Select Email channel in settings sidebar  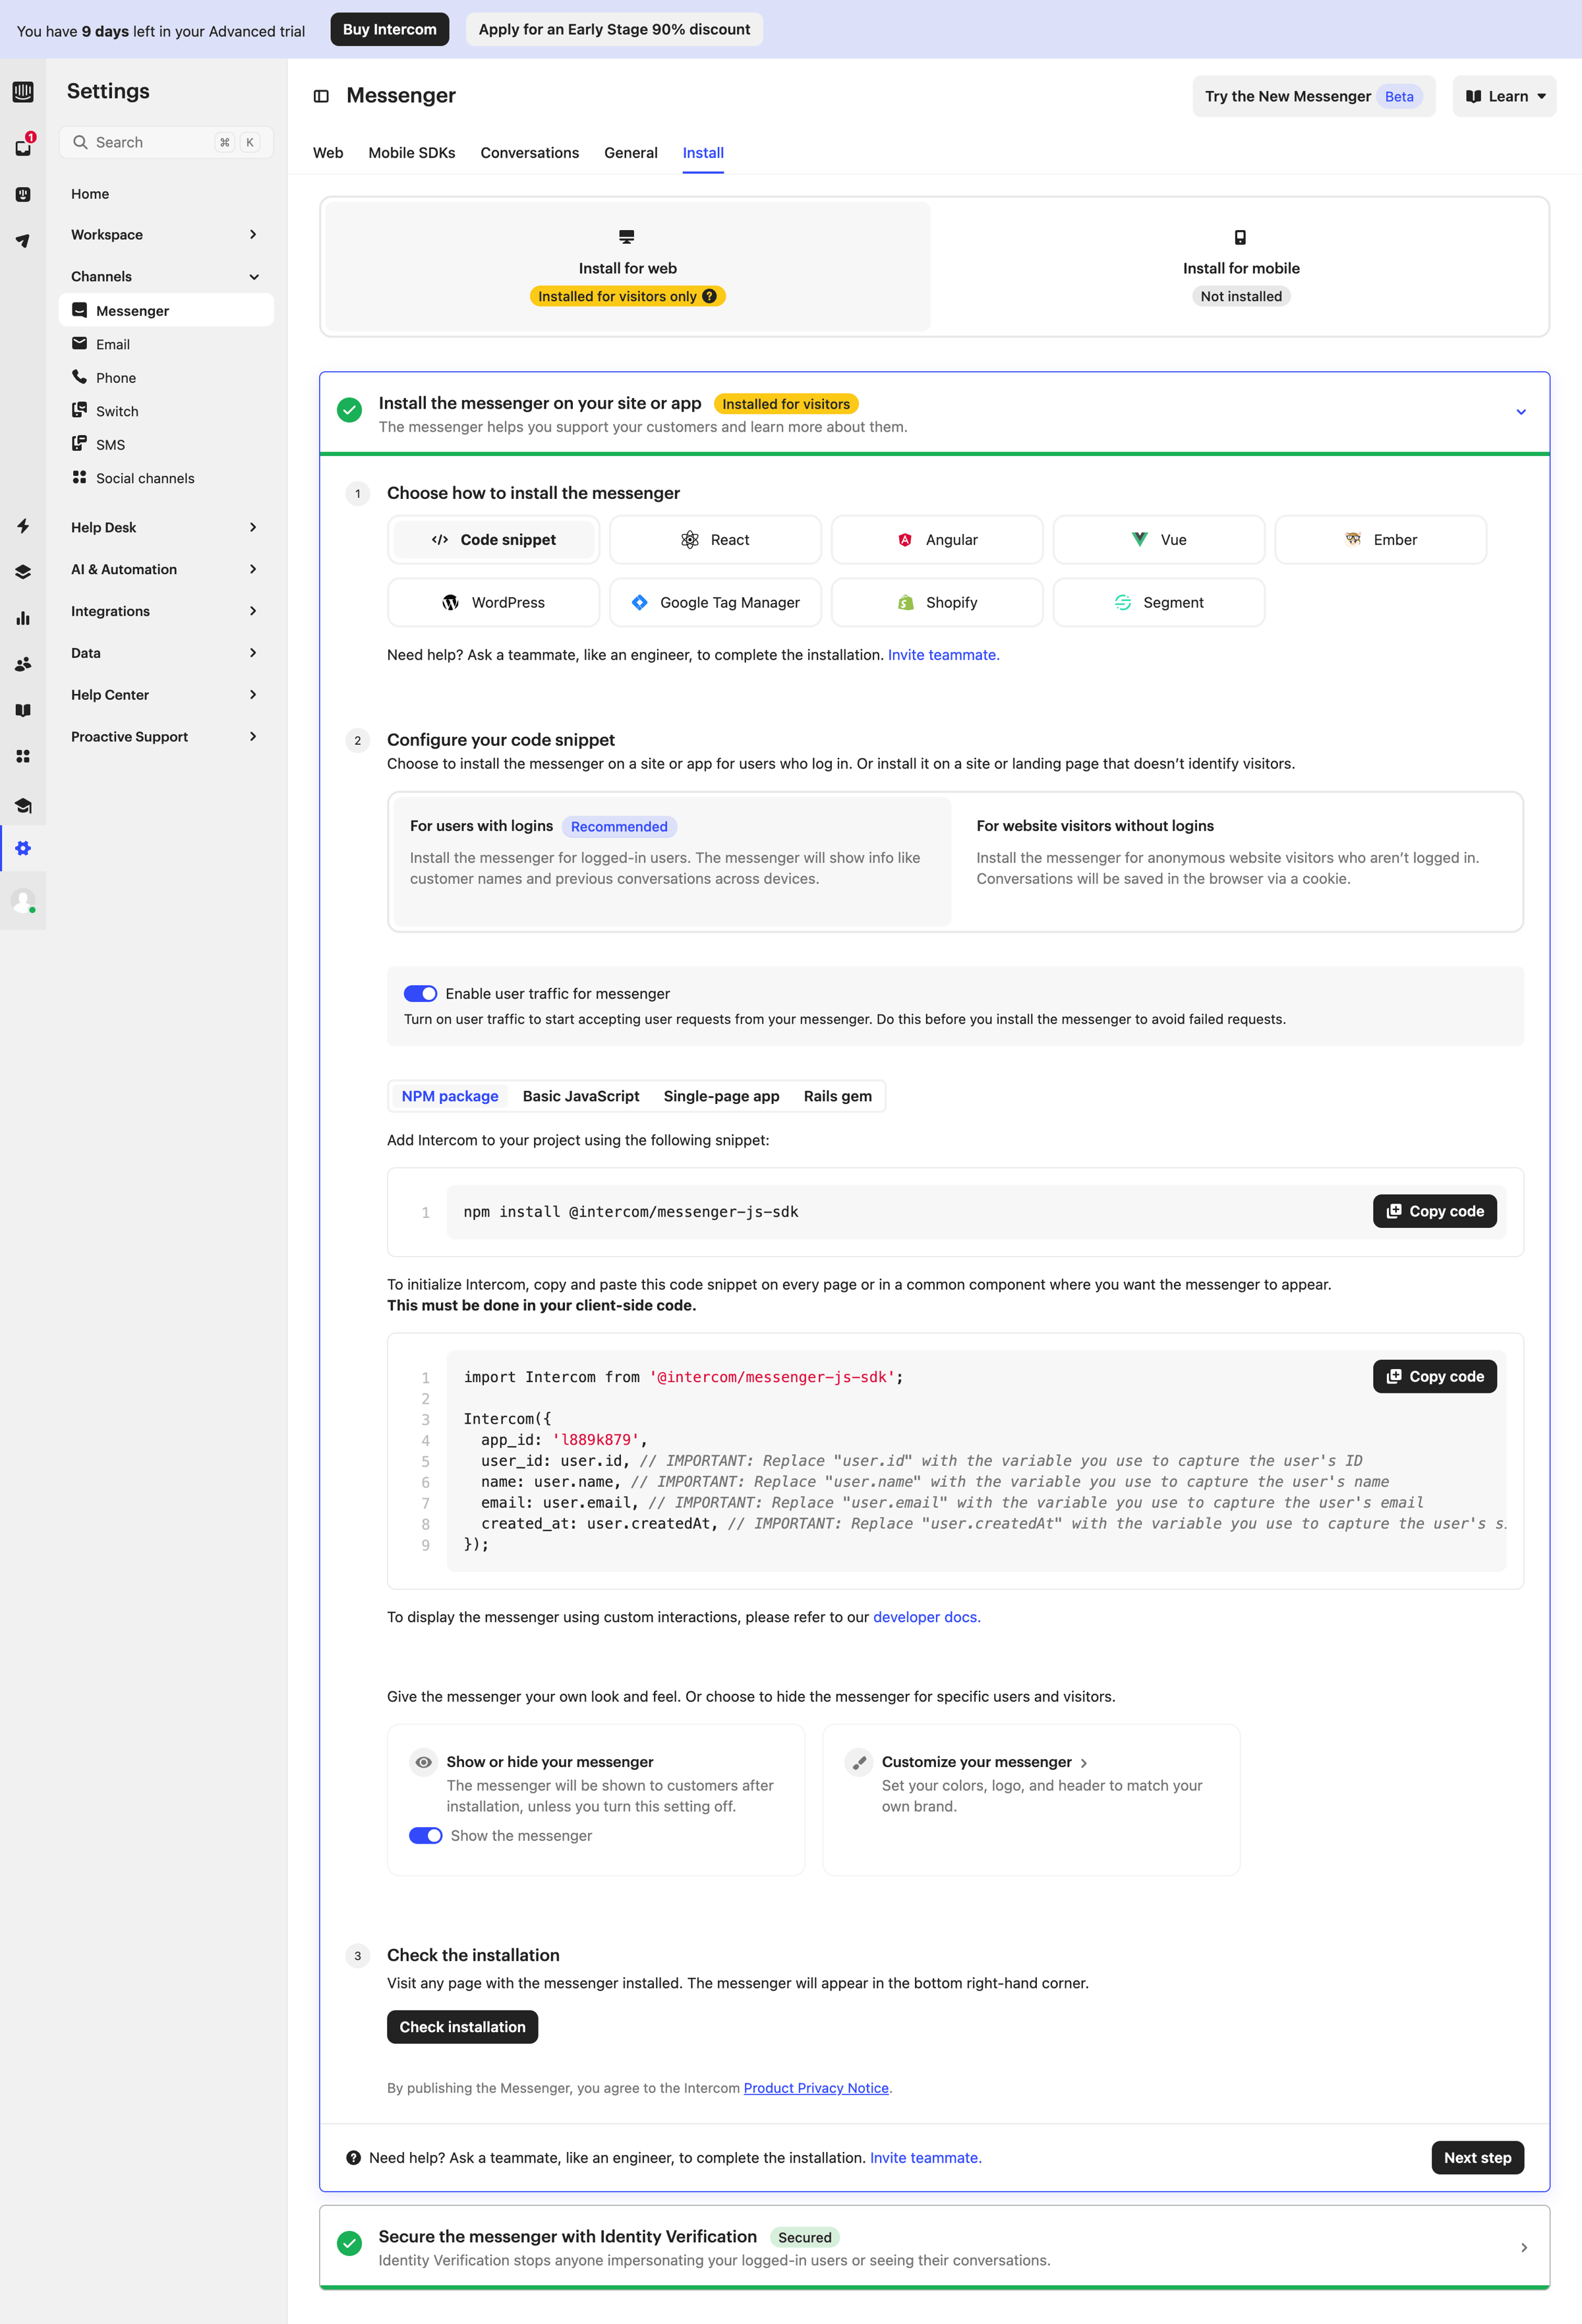tap(166, 344)
